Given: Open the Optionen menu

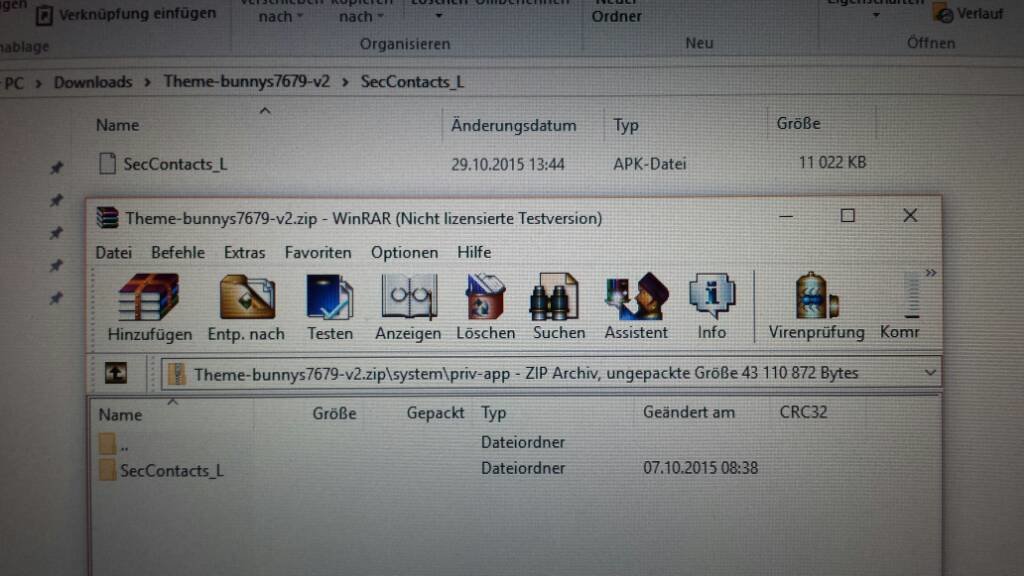Looking at the screenshot, I should point(404,253).
